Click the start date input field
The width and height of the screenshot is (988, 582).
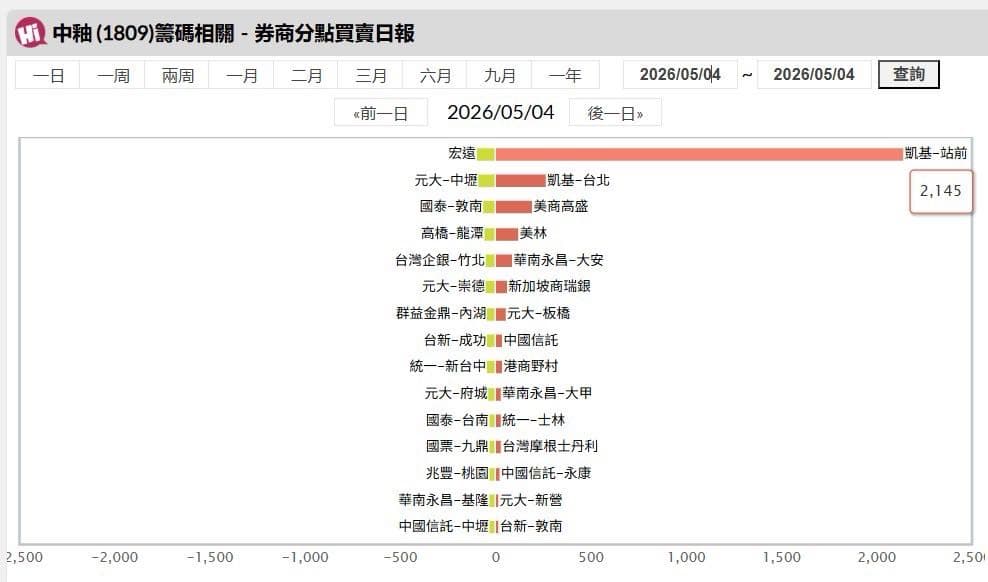pos(680,75)
